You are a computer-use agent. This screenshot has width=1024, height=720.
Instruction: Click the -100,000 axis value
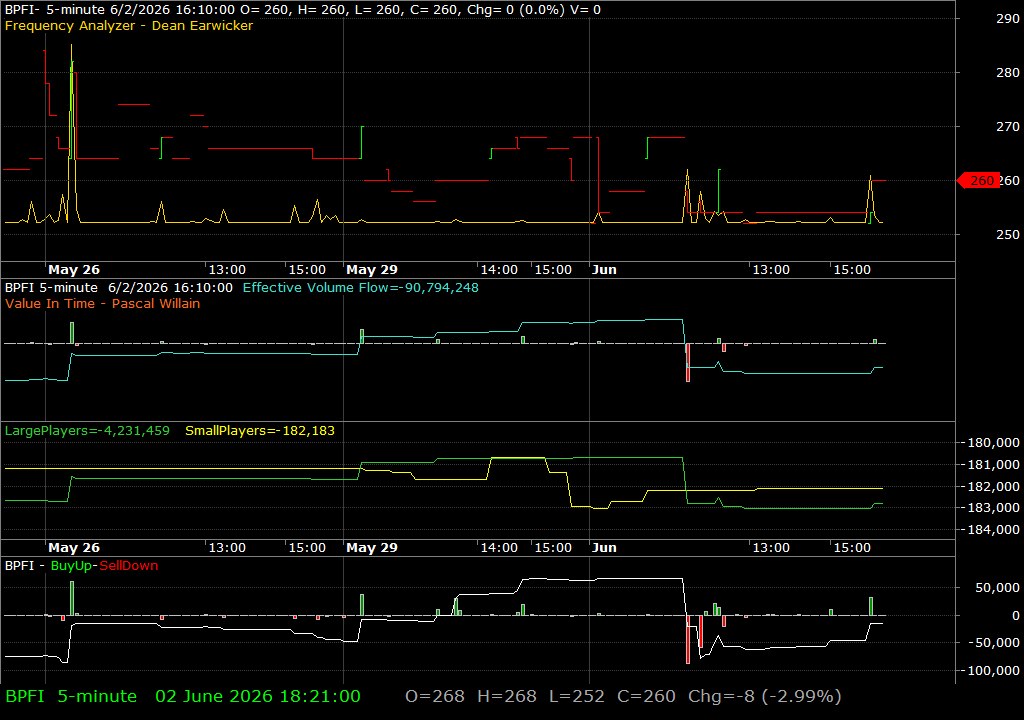point(991,670)
